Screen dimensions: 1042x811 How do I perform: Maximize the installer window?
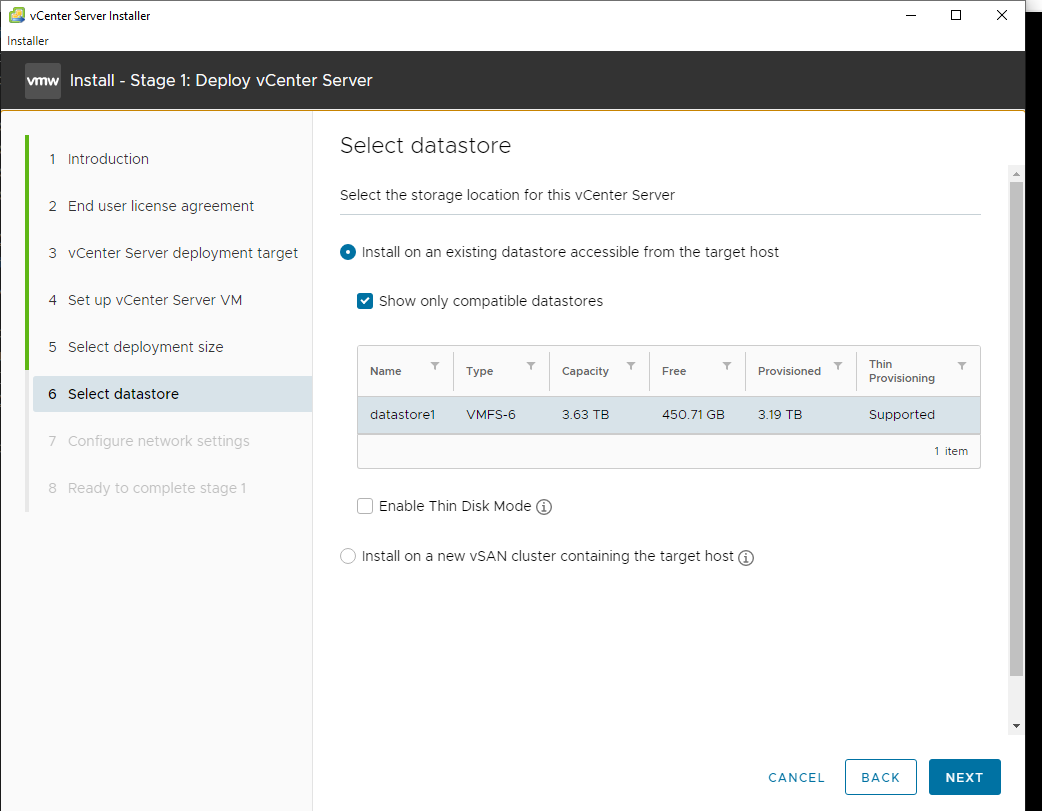(956, 15)
